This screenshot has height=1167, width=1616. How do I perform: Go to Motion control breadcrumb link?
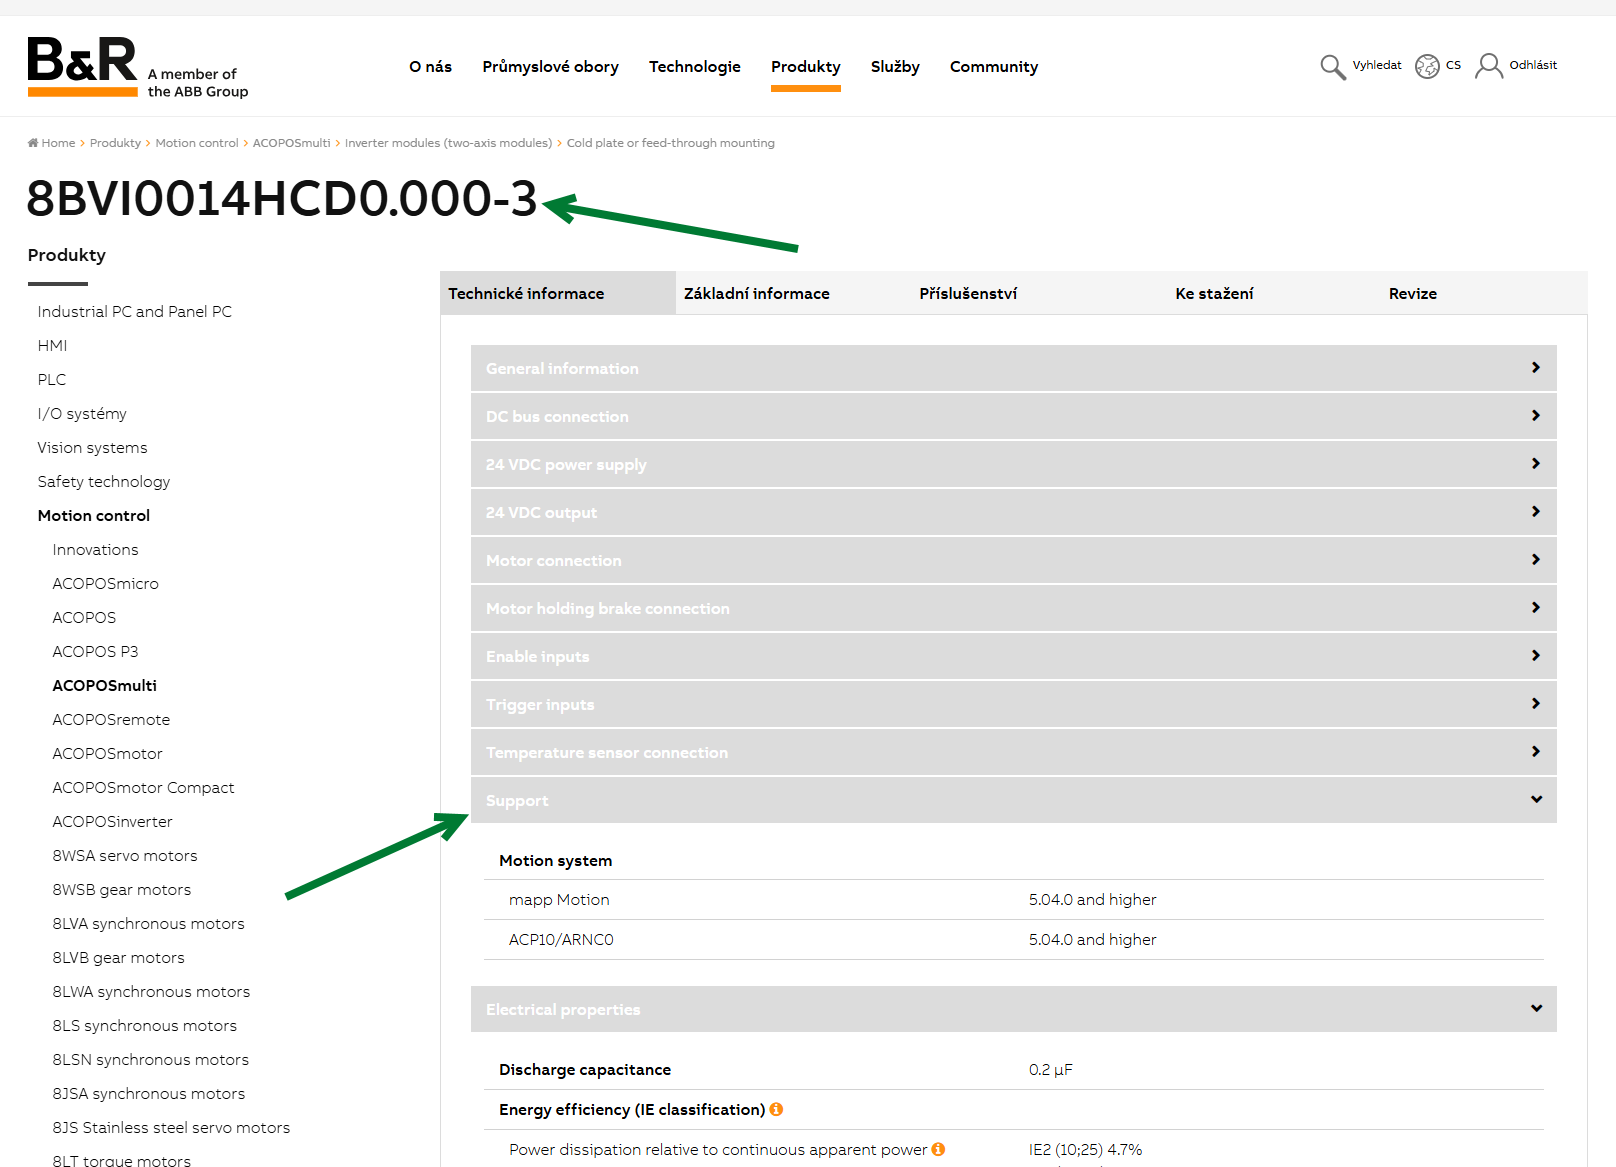(197, 143)
